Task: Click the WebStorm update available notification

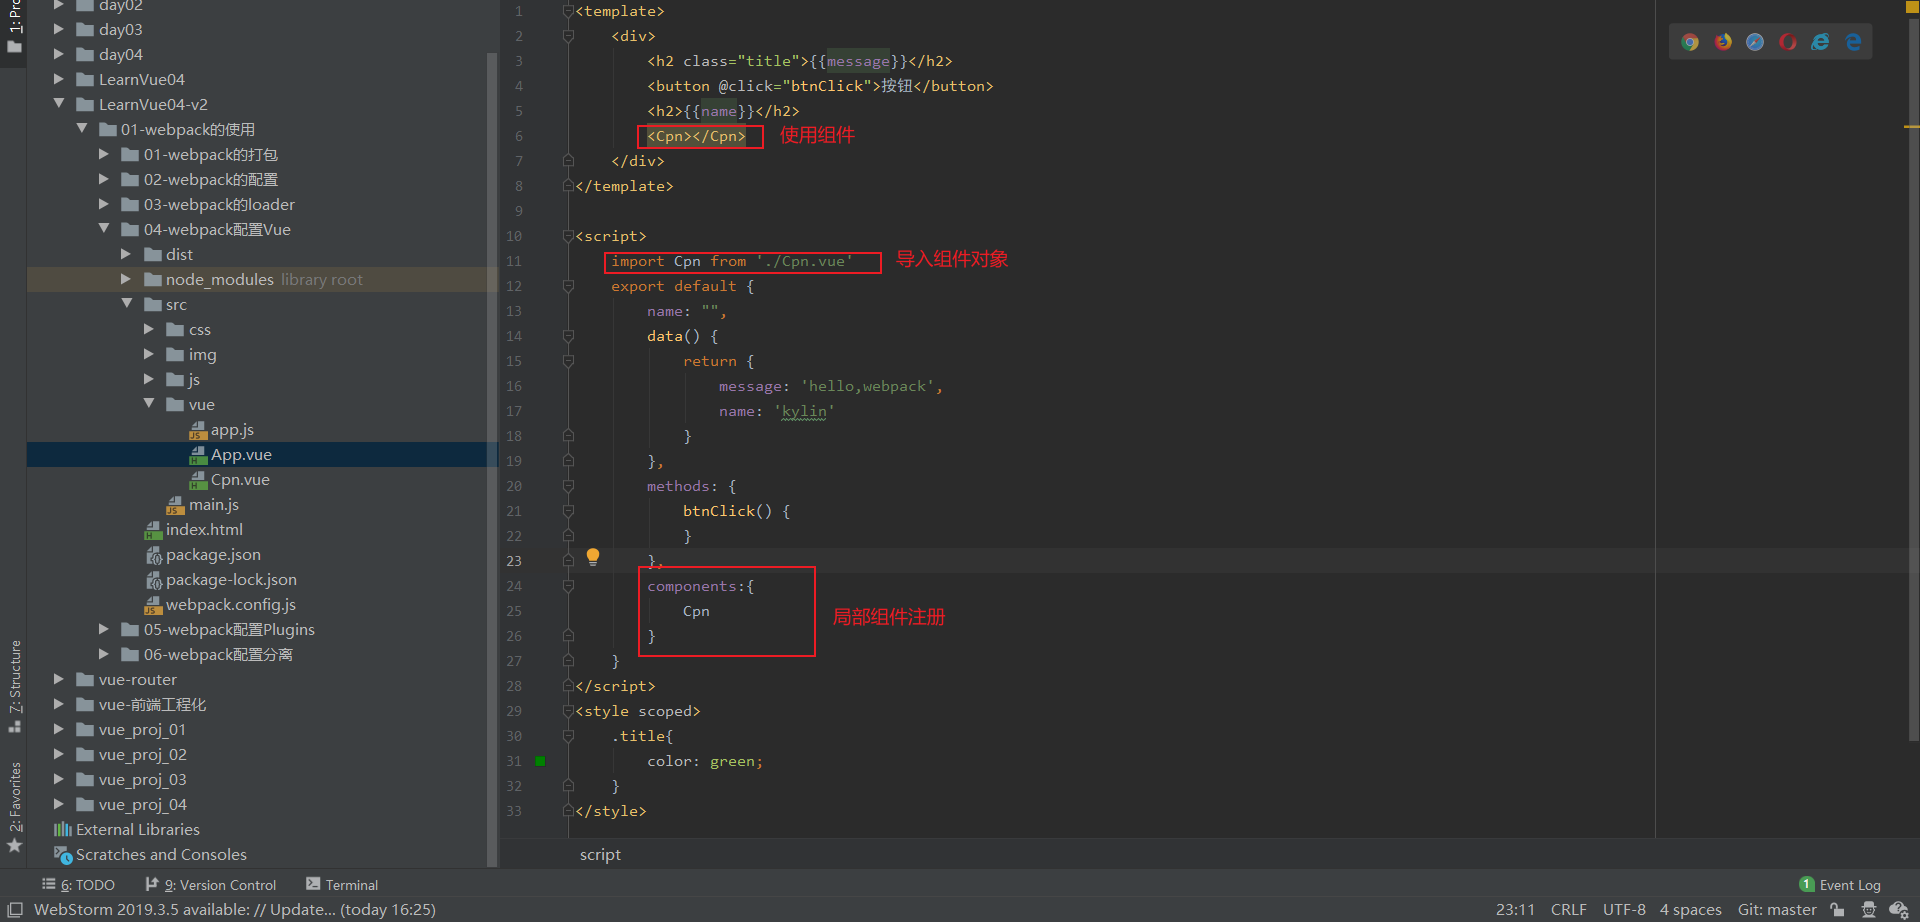Action: click(x=235, y=910)
